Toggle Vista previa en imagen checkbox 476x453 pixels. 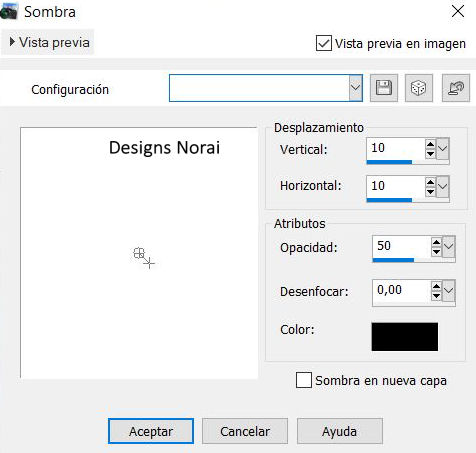(x=323, y=43)
